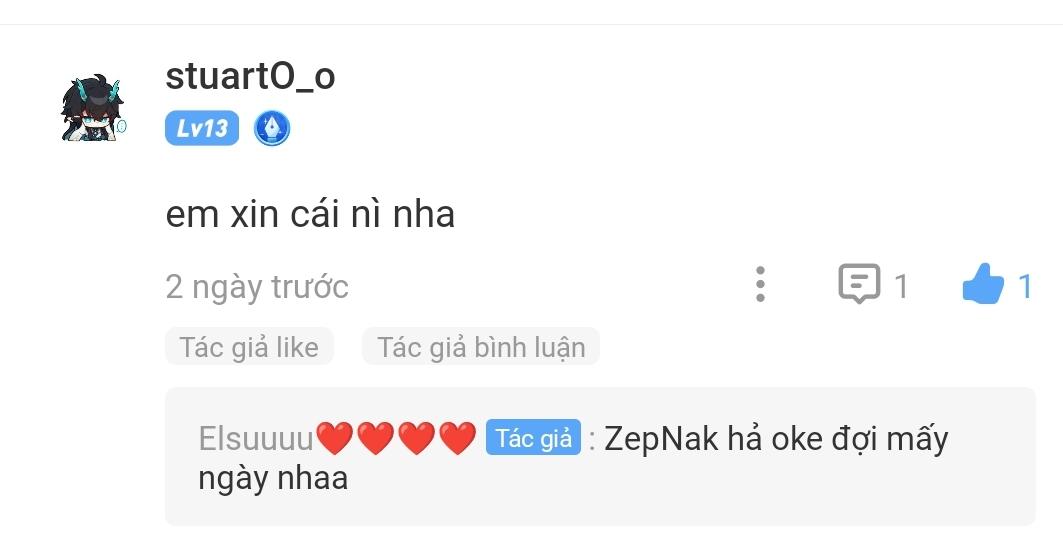Select the "Tác giả bình luận" tag
1063x548 pixels.
481,347
